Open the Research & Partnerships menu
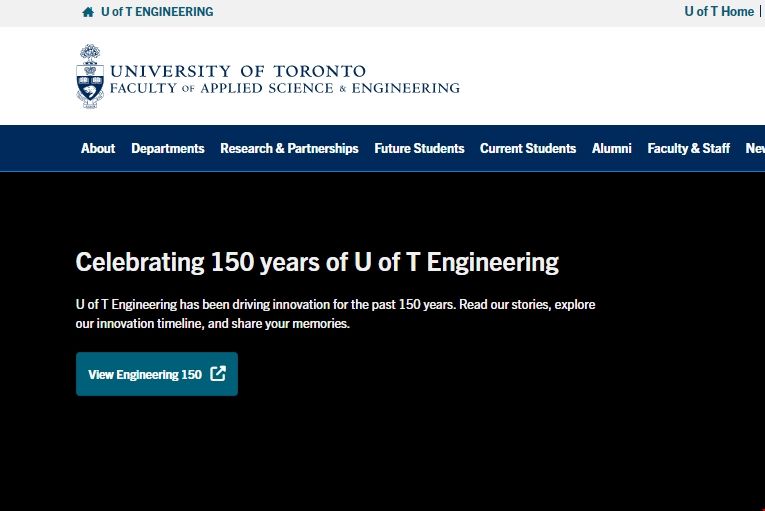This screenshot has height=511, width=765. [289, 148]
